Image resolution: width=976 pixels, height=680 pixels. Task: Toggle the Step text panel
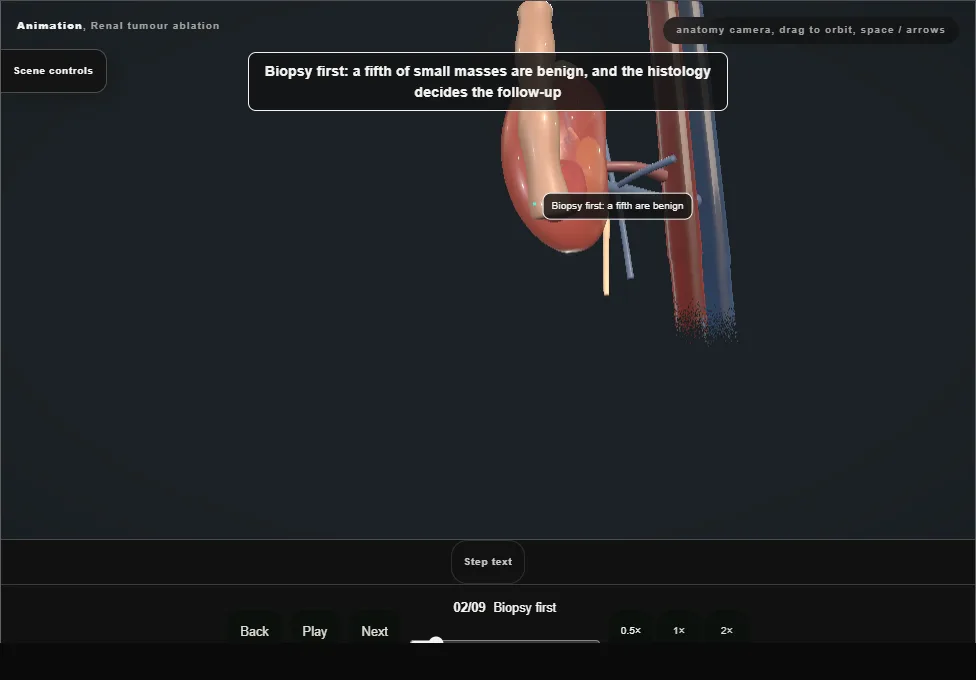pyautogui.click(x=488, y=562)
